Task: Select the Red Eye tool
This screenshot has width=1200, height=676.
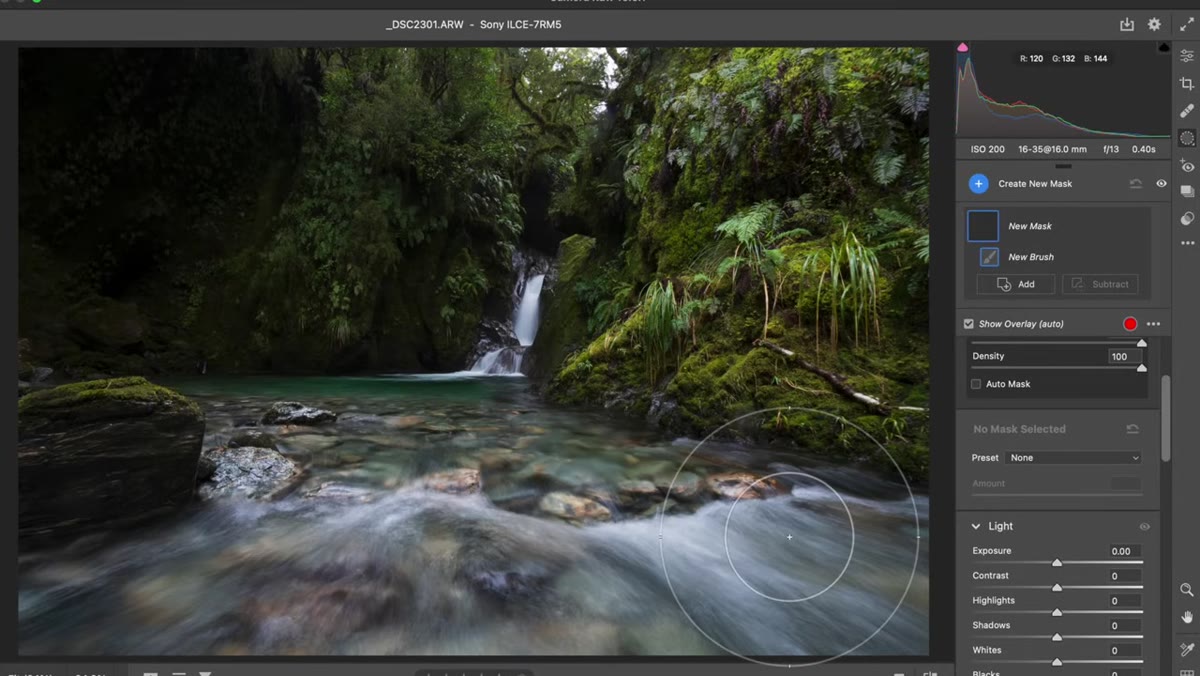Action: [x=1187, y=165]
